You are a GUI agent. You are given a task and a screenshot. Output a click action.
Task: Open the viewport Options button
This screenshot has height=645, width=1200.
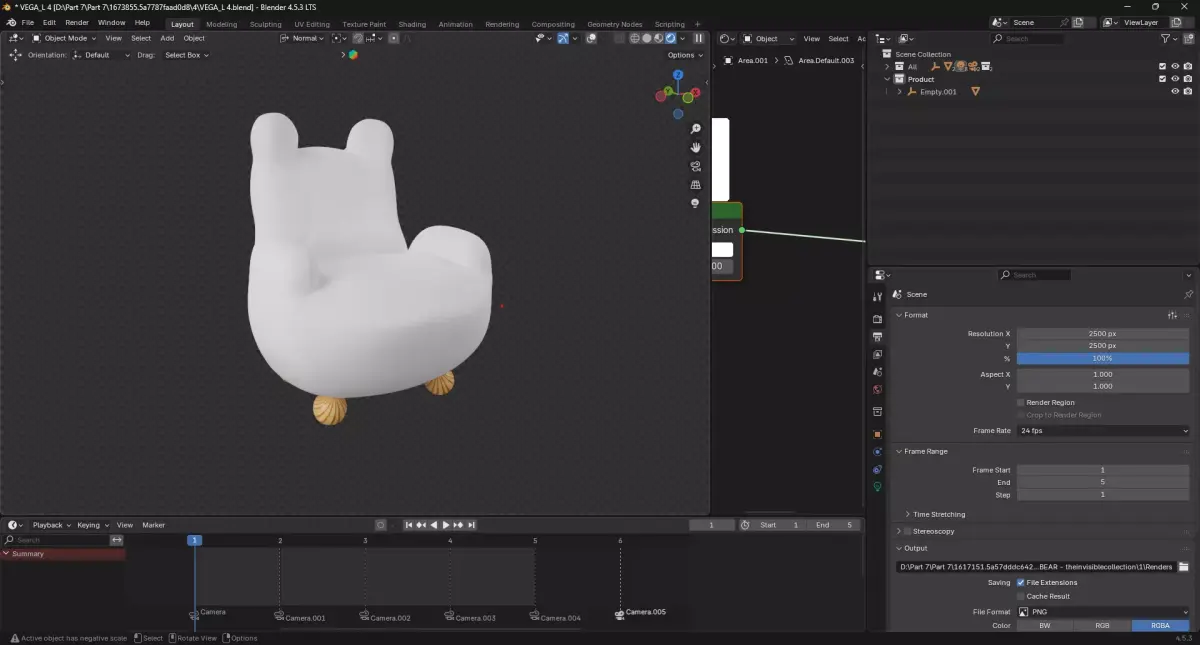click(684, 55)
